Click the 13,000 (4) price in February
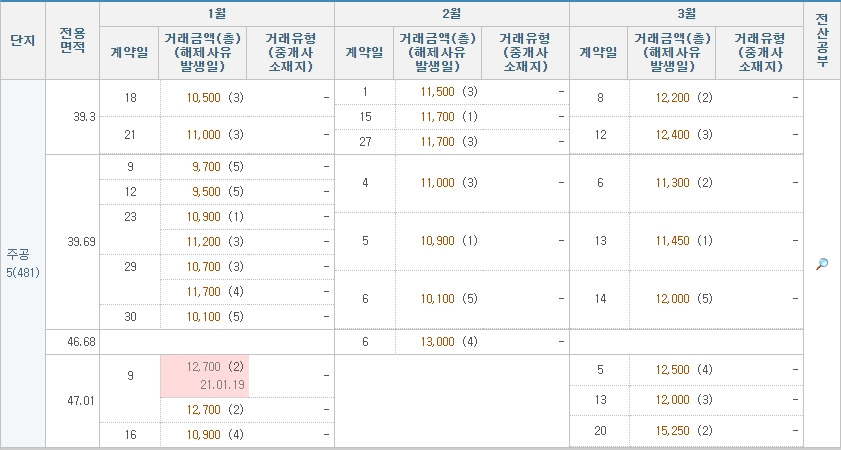The image size is (841, 450). 449,342
